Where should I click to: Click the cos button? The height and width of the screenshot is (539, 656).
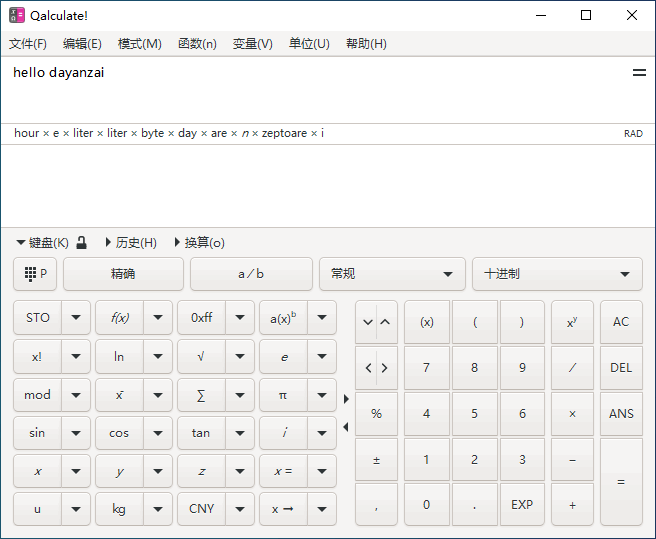point(120,433)
